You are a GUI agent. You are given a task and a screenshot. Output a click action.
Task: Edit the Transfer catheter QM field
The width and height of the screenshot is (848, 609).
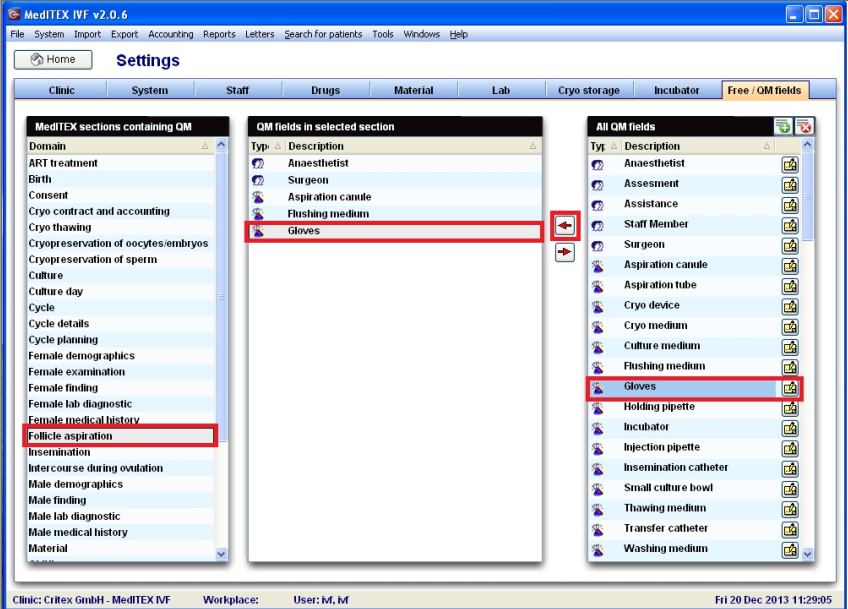[790, 529]
